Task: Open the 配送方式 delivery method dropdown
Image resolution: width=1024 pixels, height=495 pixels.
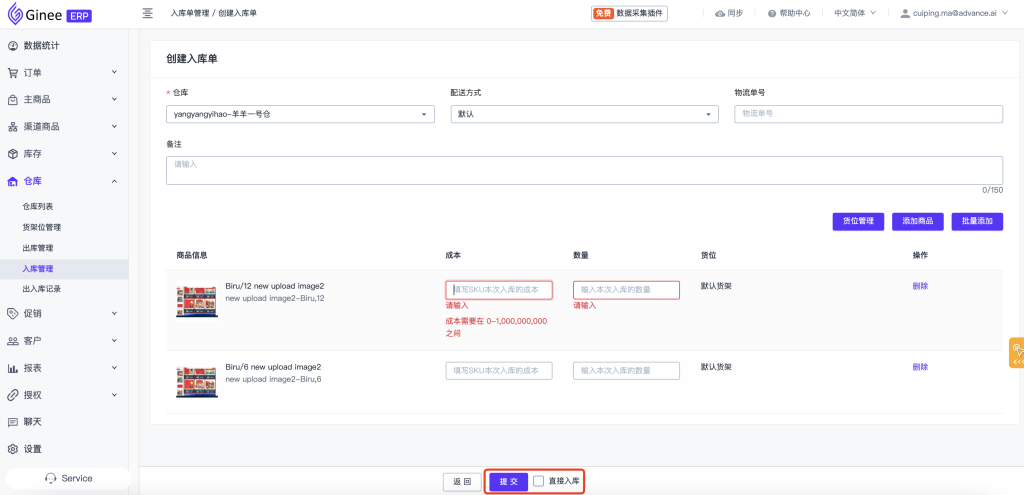Action: coord(584,114)
